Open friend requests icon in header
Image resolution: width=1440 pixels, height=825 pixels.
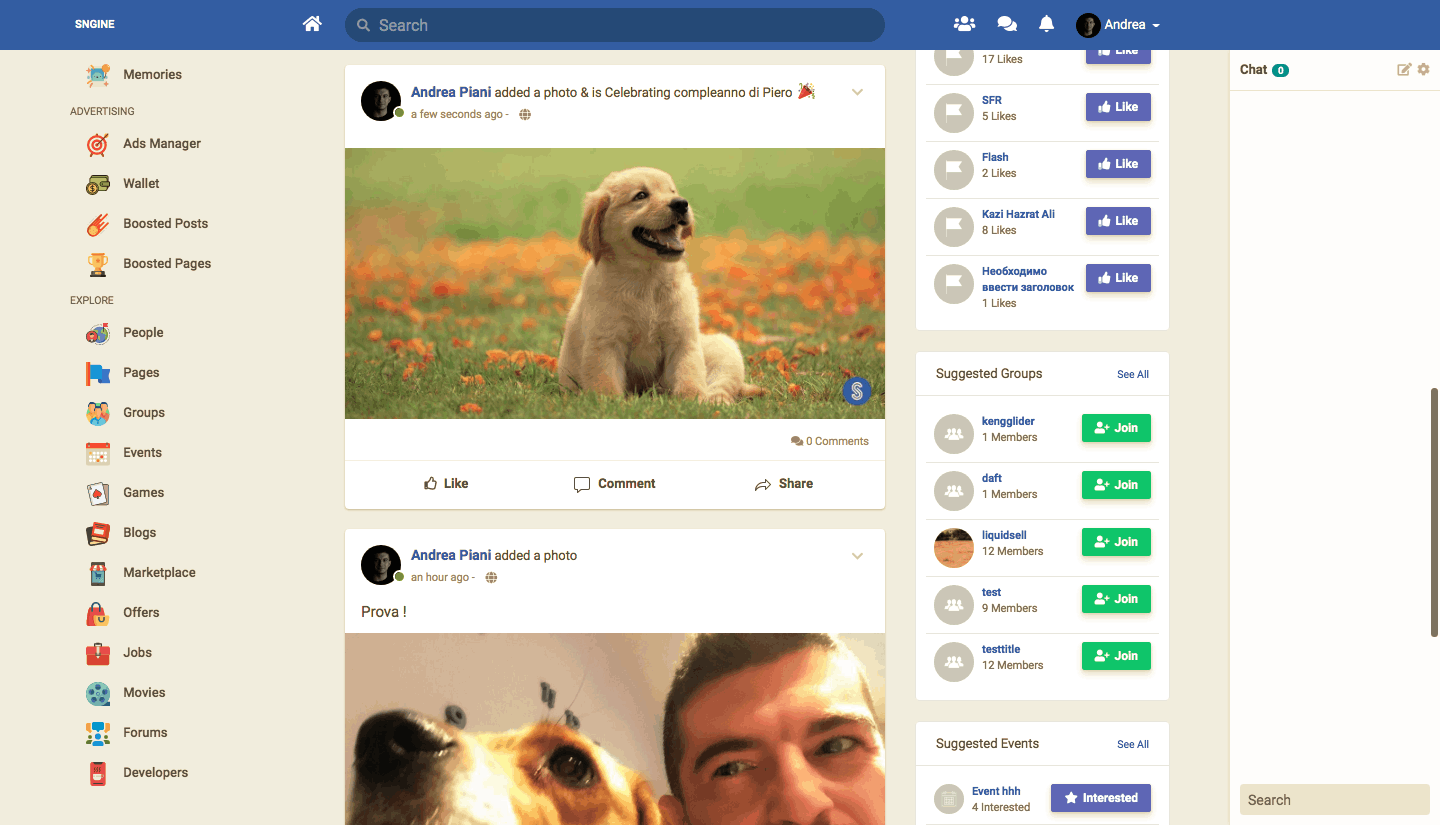964,24
